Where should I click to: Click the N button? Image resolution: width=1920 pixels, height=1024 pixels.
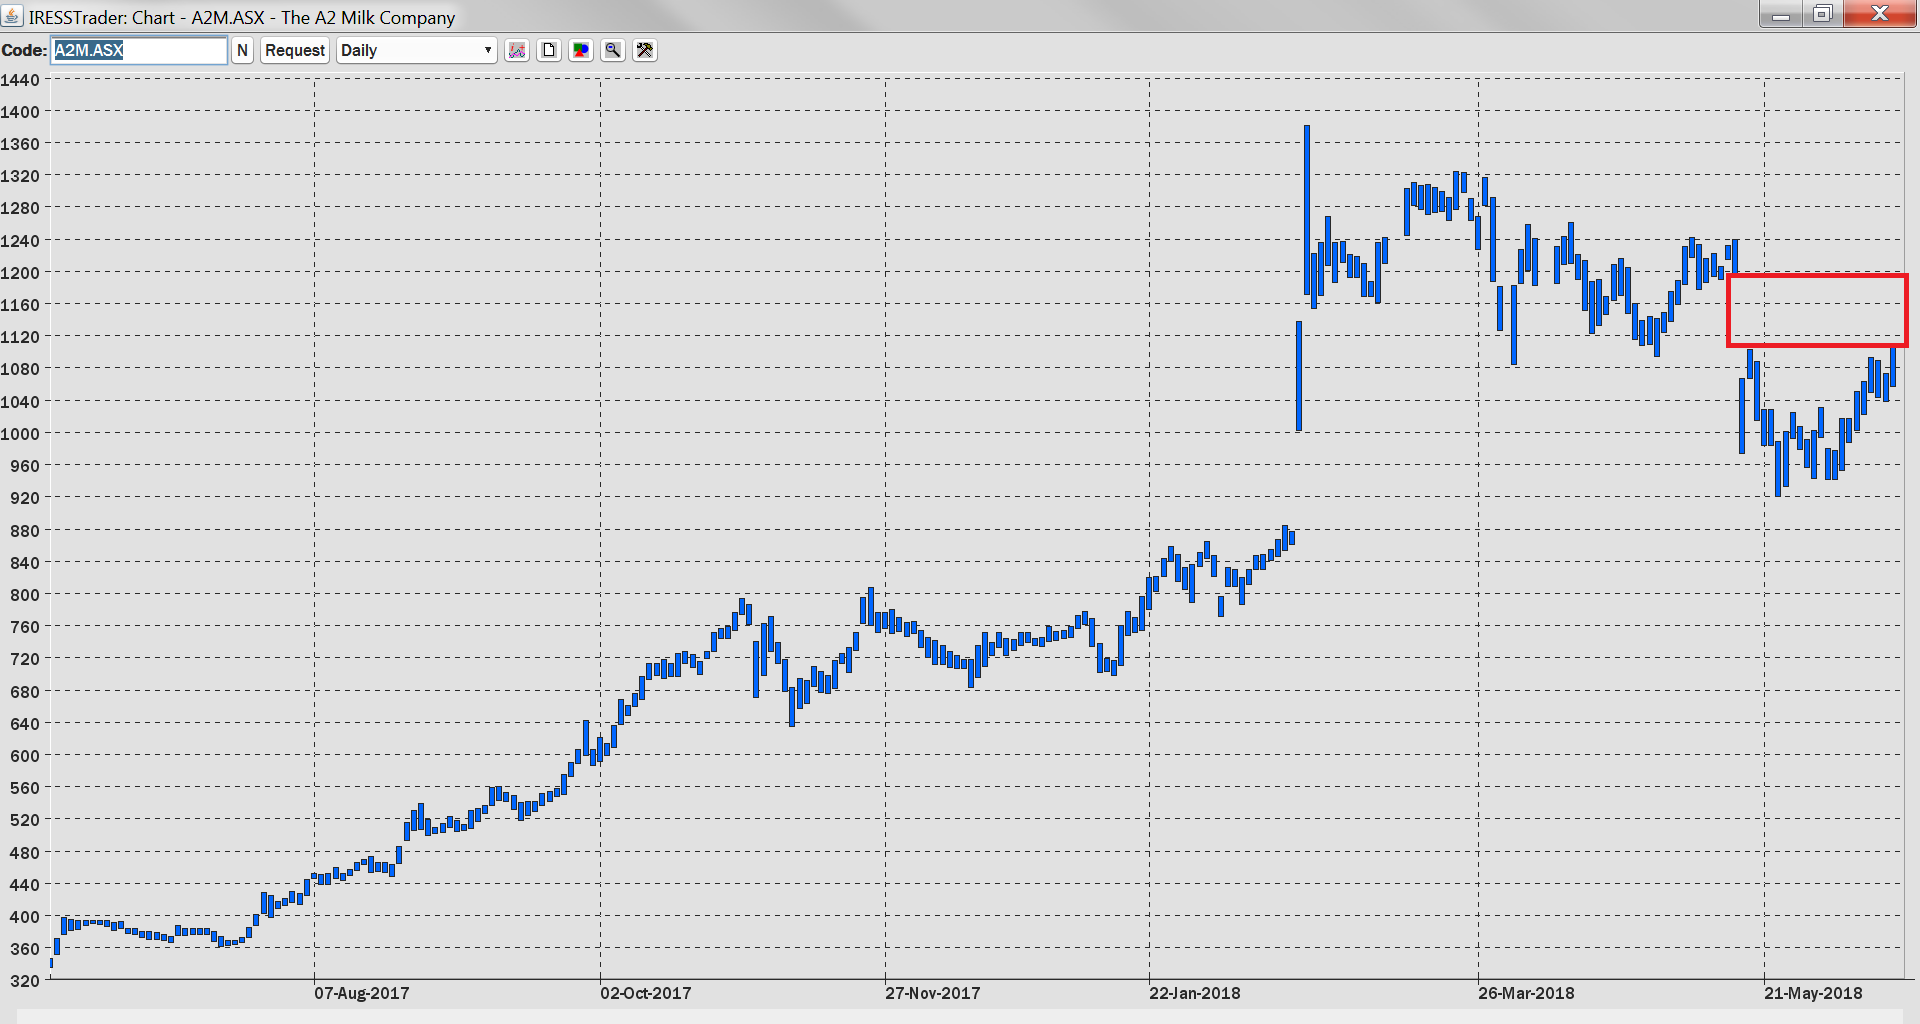tap(242, 50)
